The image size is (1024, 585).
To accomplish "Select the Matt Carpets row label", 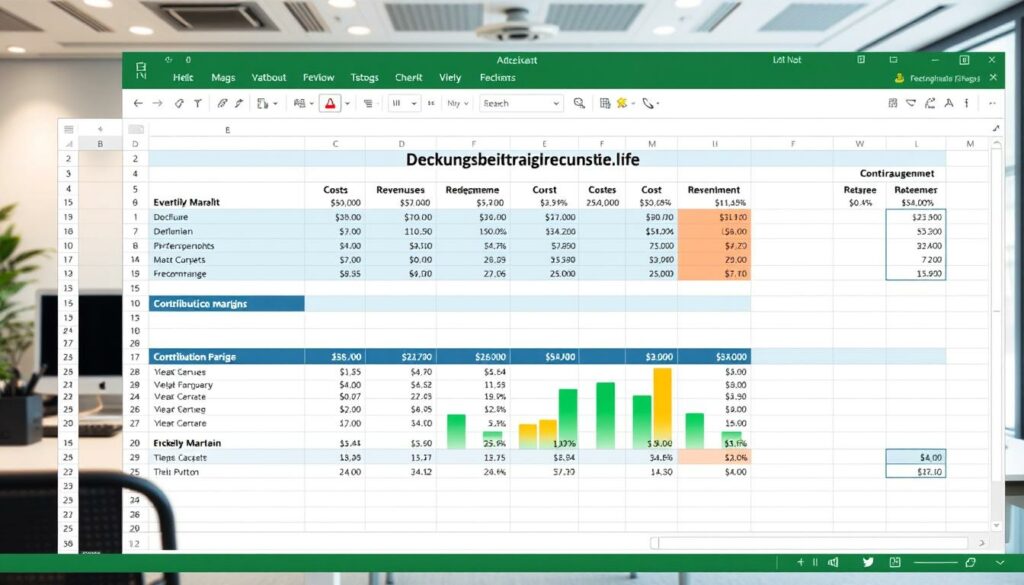I will (180, 260).
